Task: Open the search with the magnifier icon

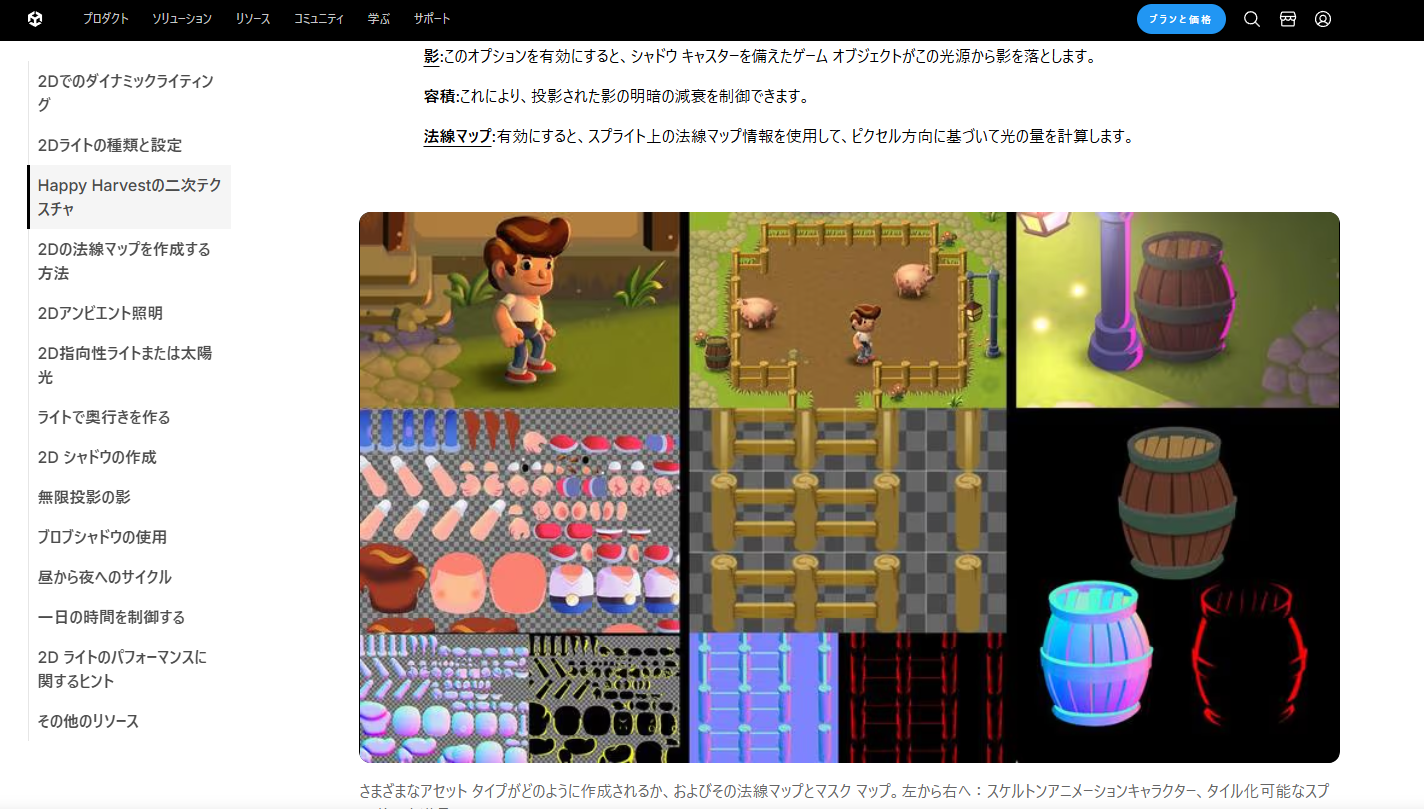Action: 1251,19
